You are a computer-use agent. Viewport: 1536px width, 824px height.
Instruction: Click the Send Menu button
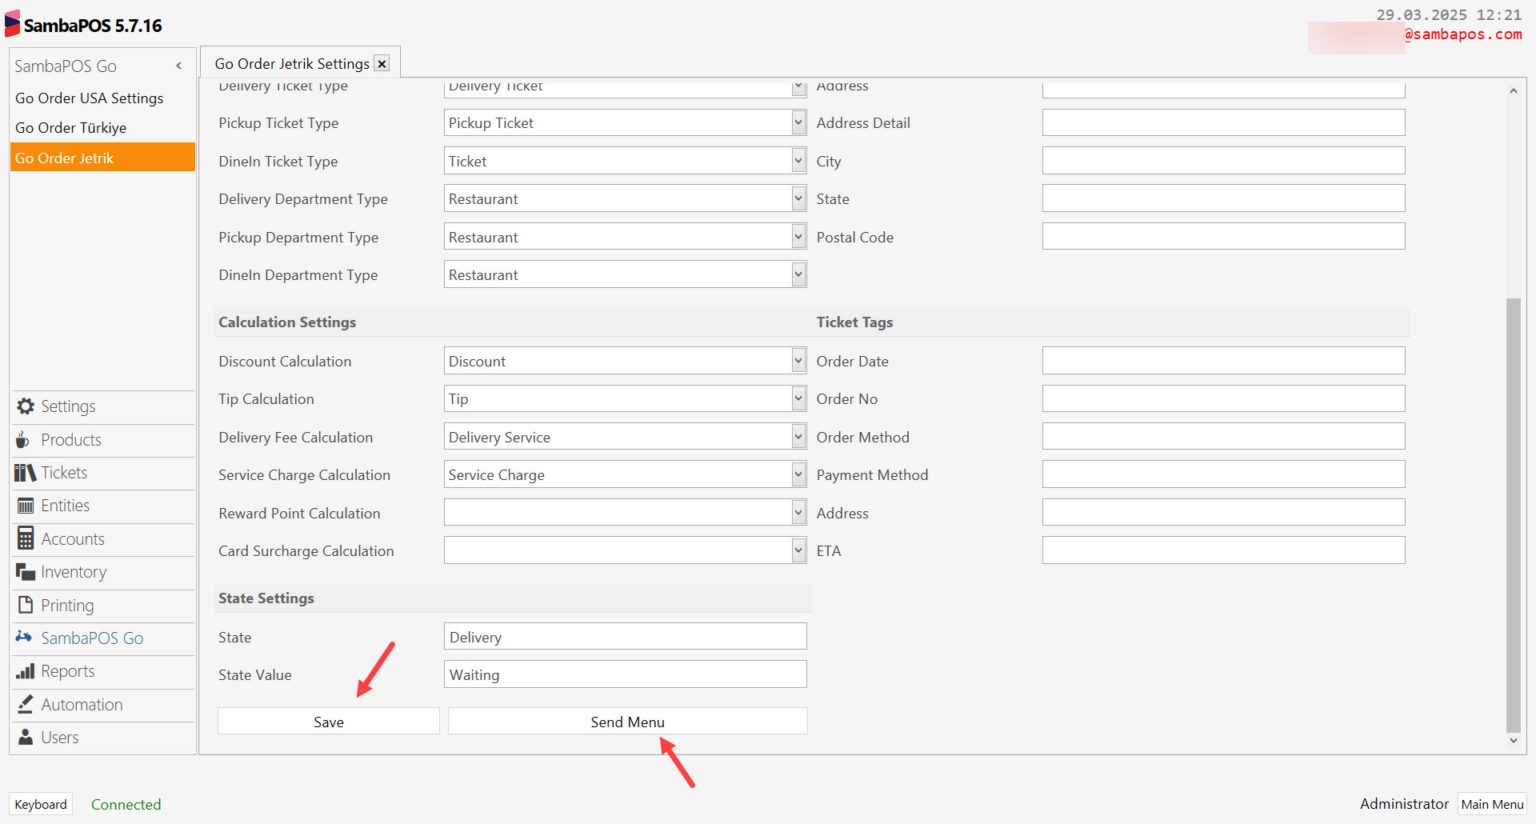click(626, 720)
